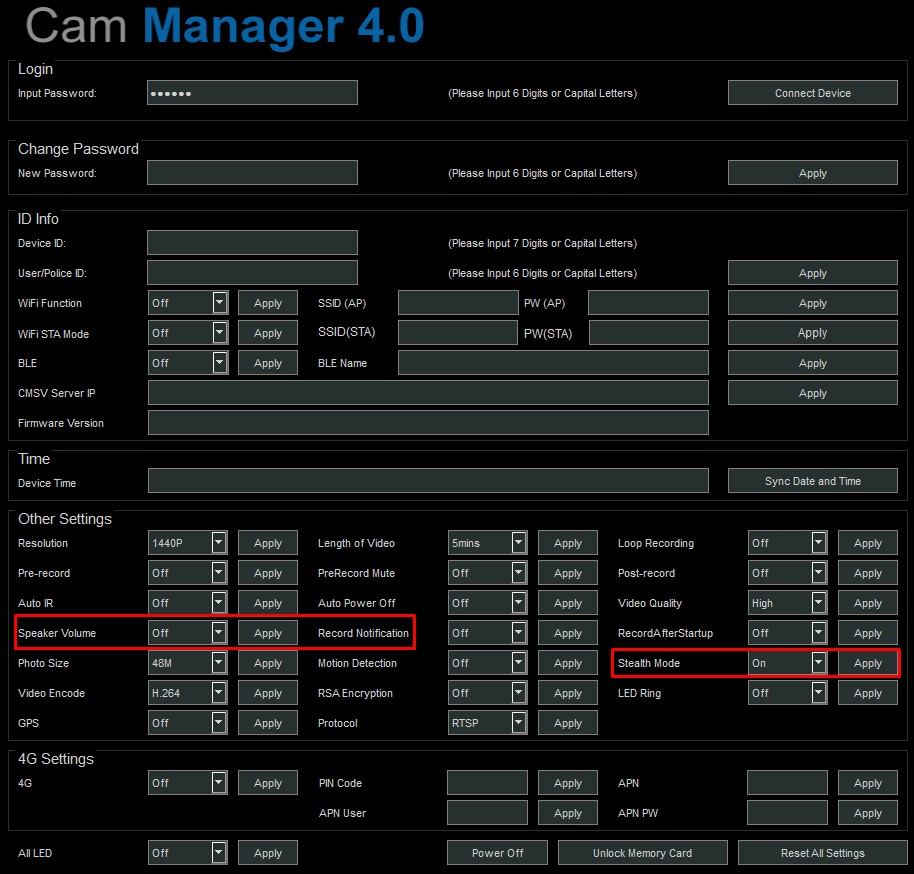Click the User/Police ID input field
The height and width of the screenshot is (874, 914).
click(x=252, y=273)
